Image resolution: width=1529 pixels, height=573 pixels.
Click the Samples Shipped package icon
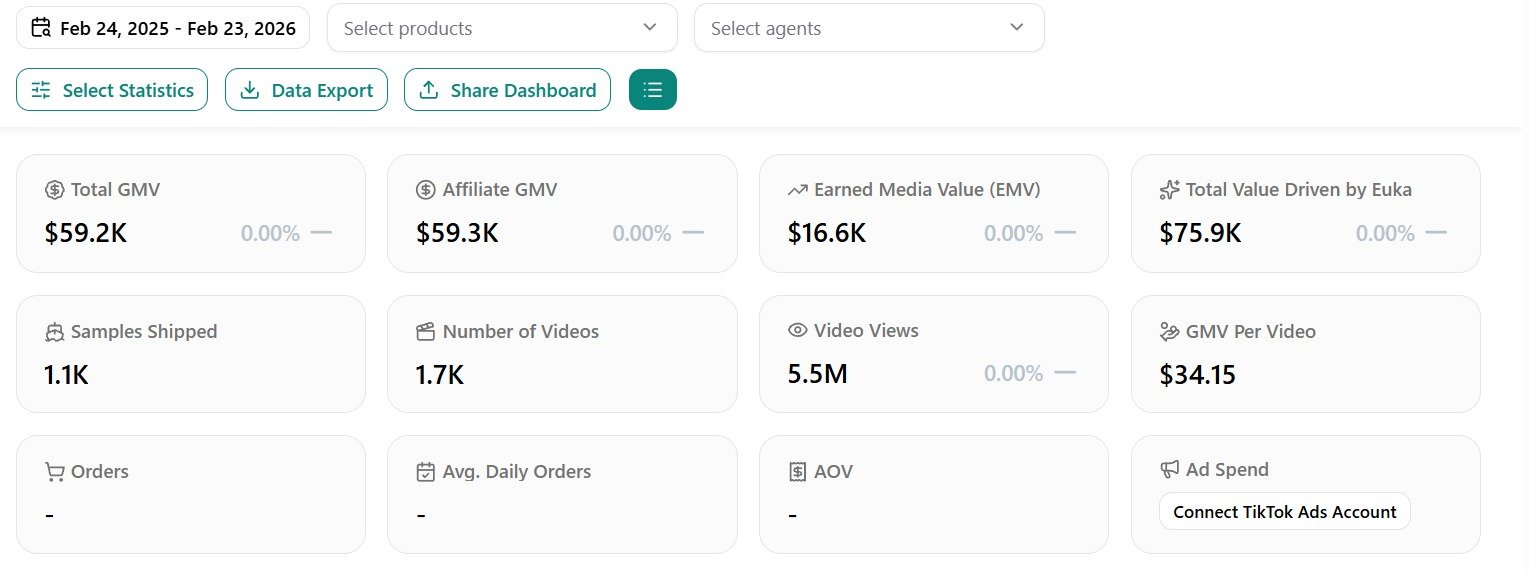tap(55, 332)
